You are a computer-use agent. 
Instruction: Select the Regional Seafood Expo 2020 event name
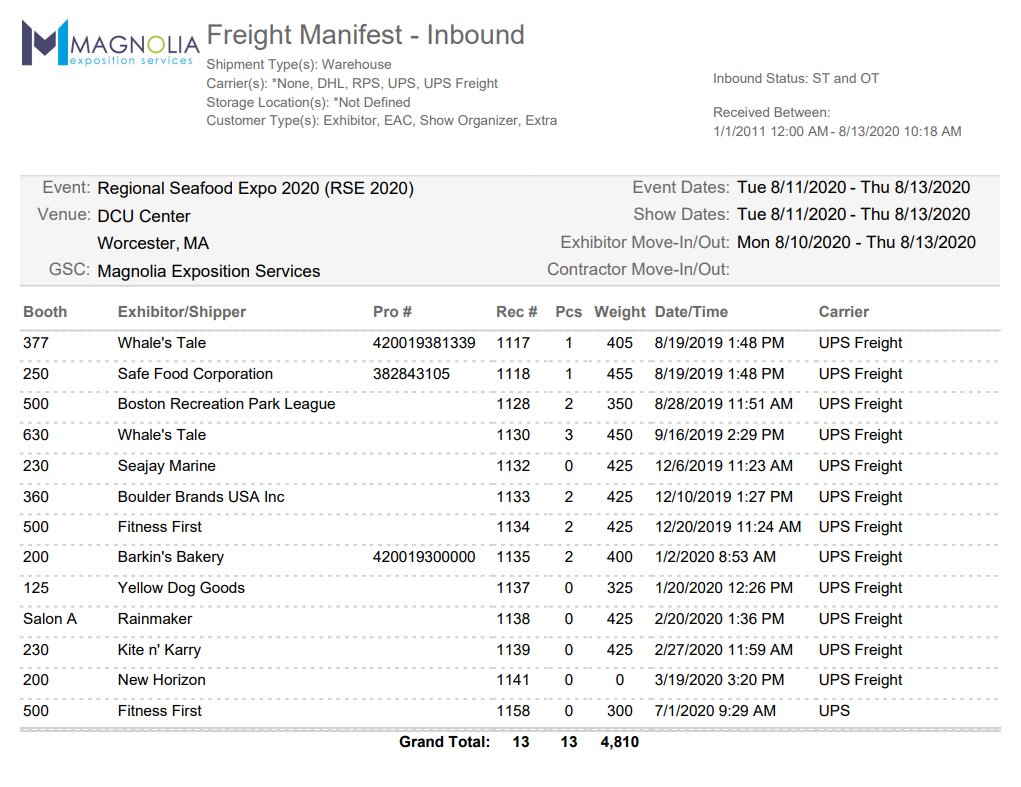pos(254,188)
